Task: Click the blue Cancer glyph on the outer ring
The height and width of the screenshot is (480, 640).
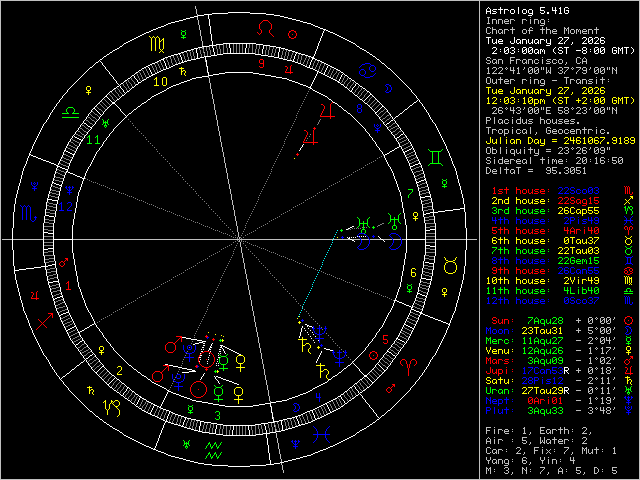Action: [368, 71]
